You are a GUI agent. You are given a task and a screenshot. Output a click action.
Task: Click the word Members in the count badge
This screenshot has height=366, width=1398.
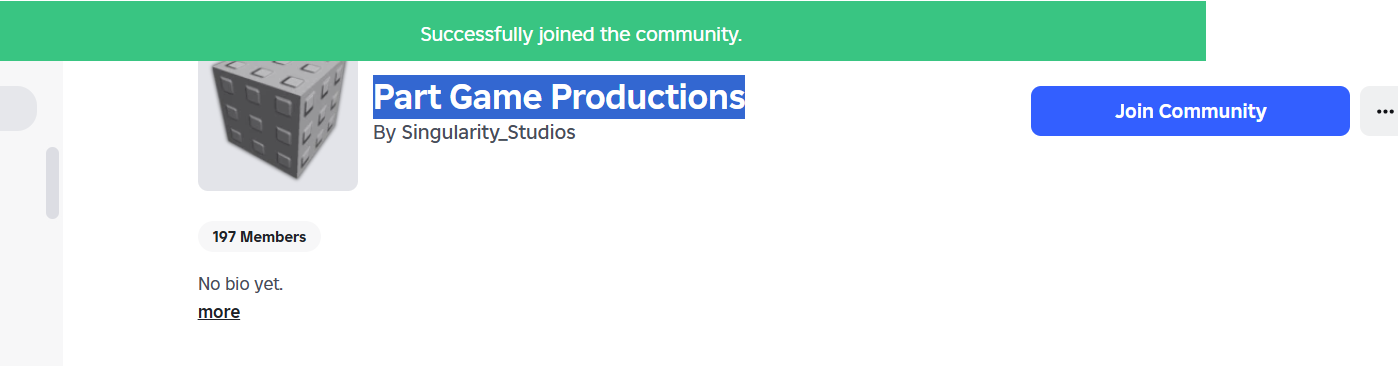pos(273,237)
